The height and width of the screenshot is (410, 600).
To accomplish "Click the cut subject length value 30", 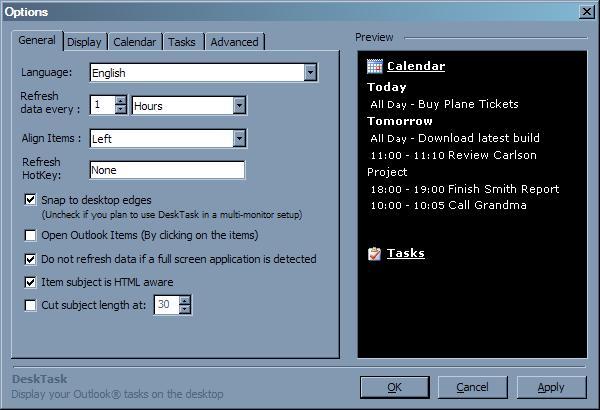I will point(166,304).
